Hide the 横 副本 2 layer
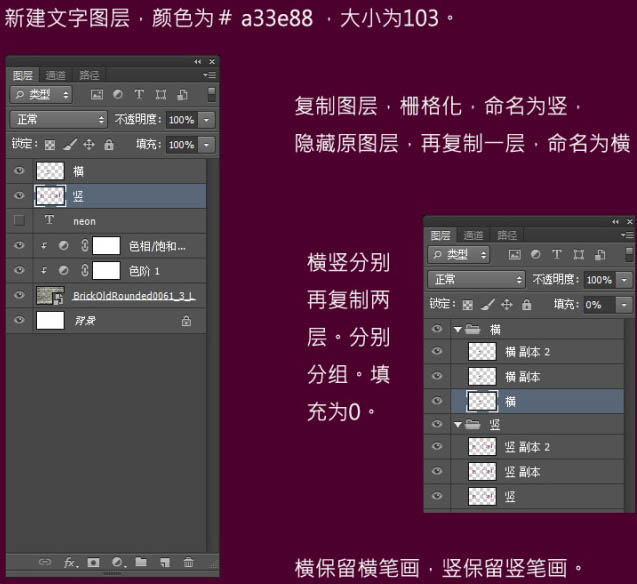The height and width of the screenshot is (584, 637). (437, 351)
